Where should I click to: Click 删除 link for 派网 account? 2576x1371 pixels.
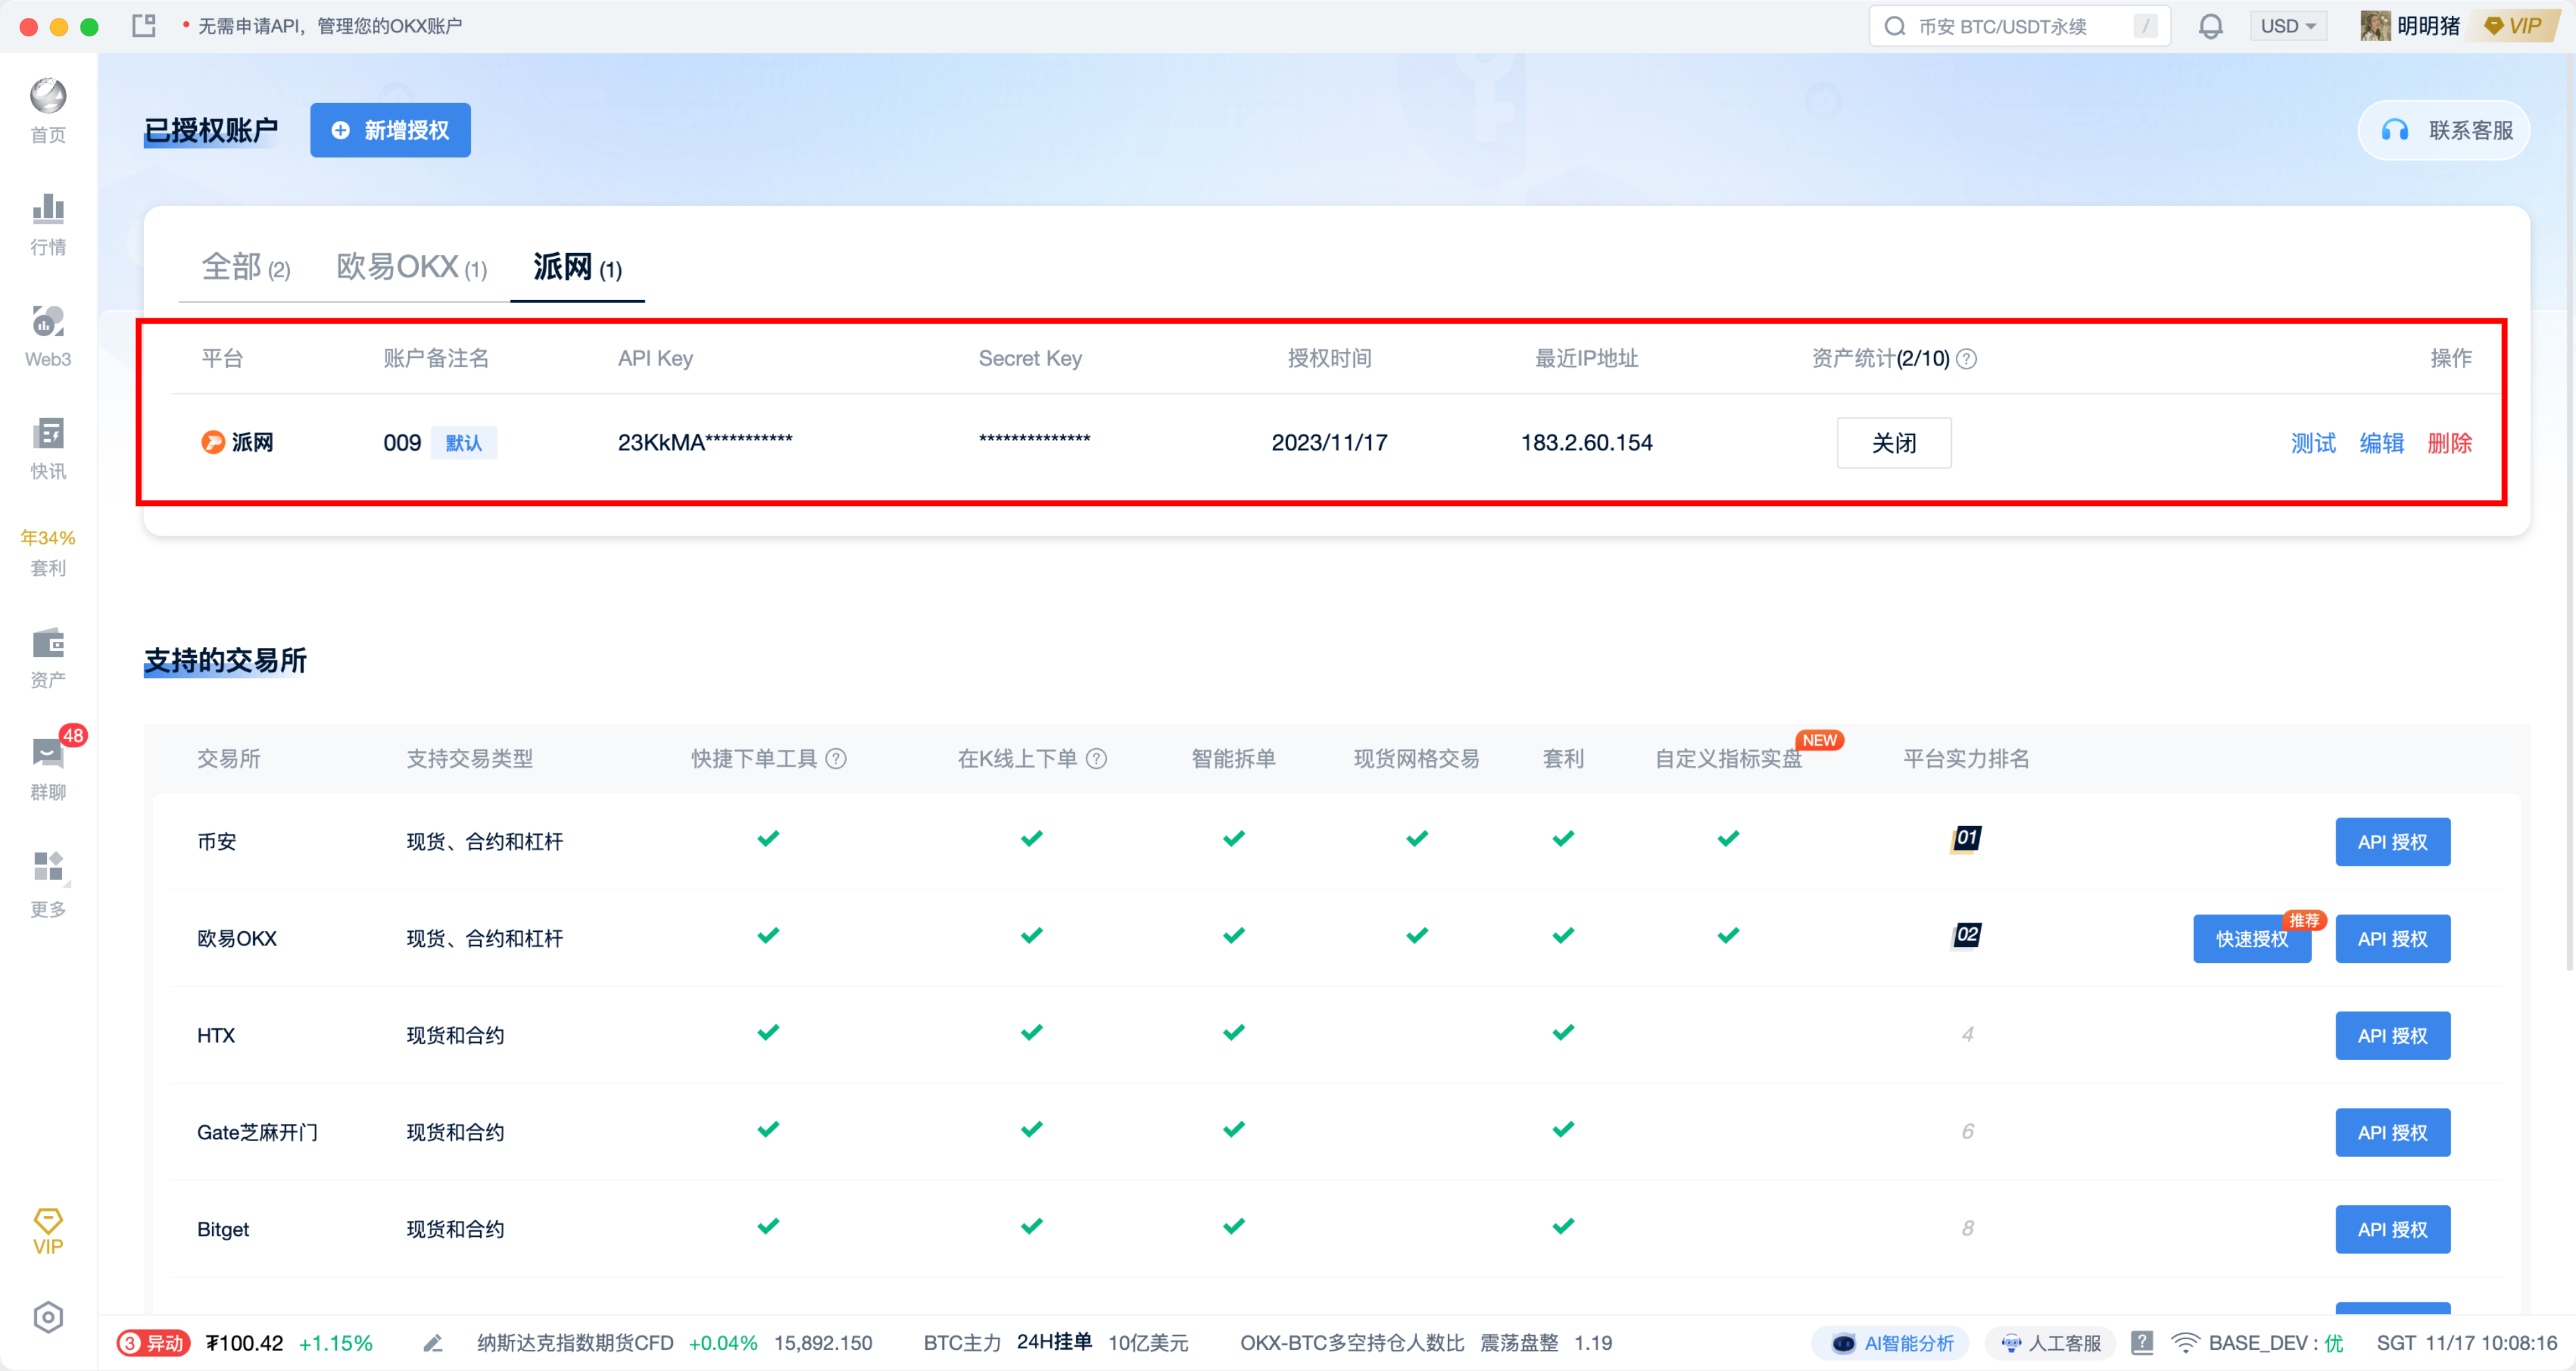click(2449, 442)
